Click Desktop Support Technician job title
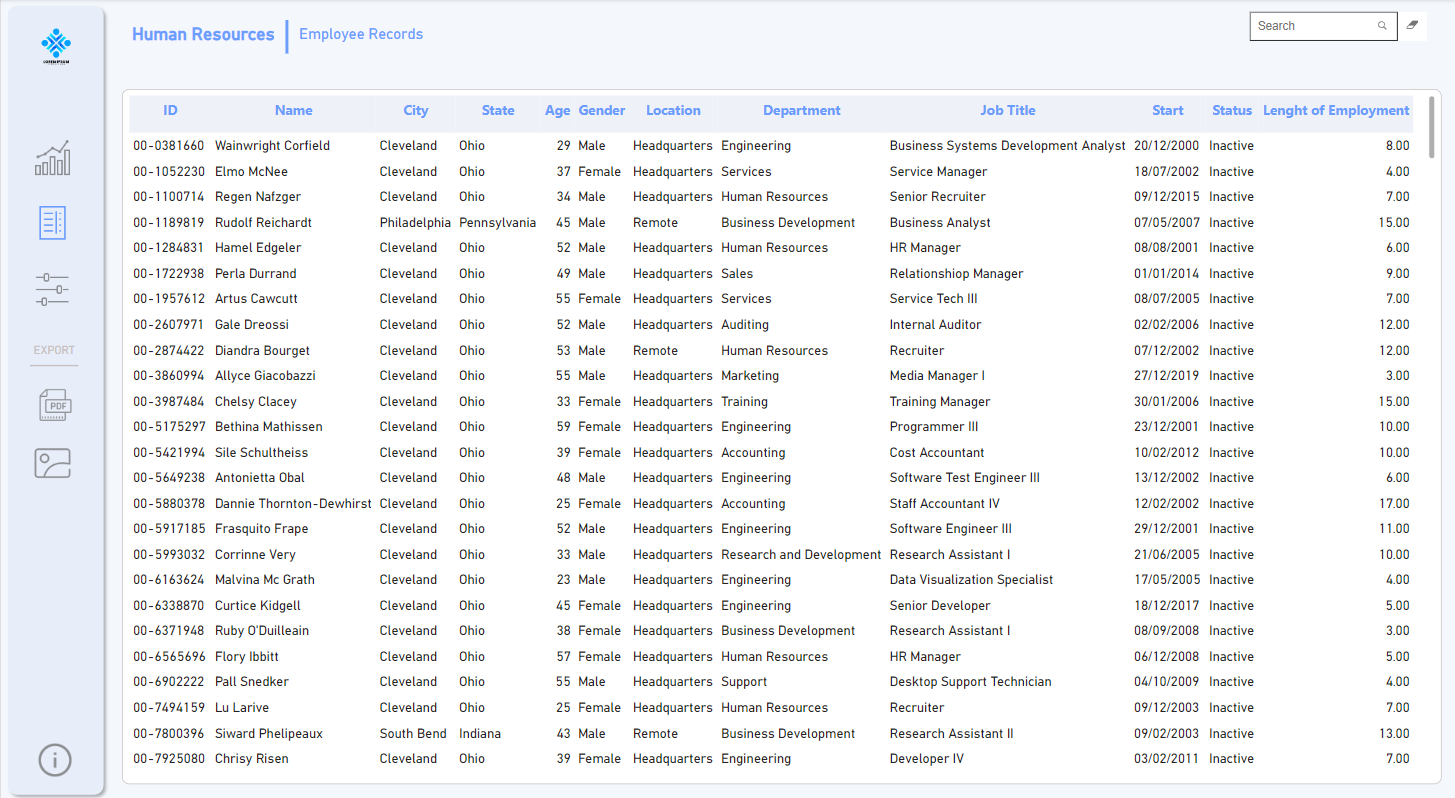This screenshot has width=1455, height=798. (970, 682)
